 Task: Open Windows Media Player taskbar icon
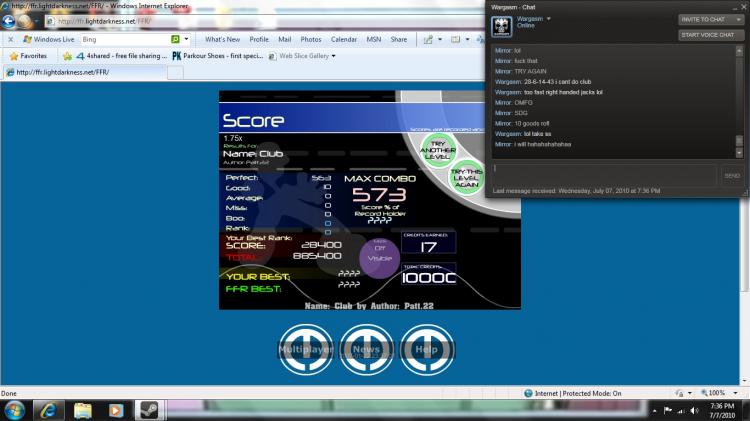coord(115,410)
